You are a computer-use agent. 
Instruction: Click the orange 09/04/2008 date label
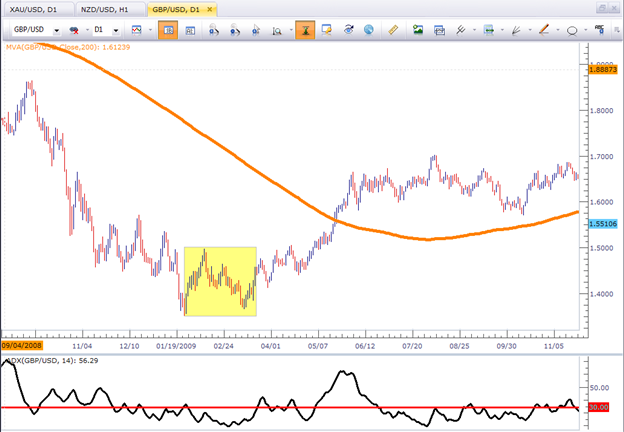22,345
